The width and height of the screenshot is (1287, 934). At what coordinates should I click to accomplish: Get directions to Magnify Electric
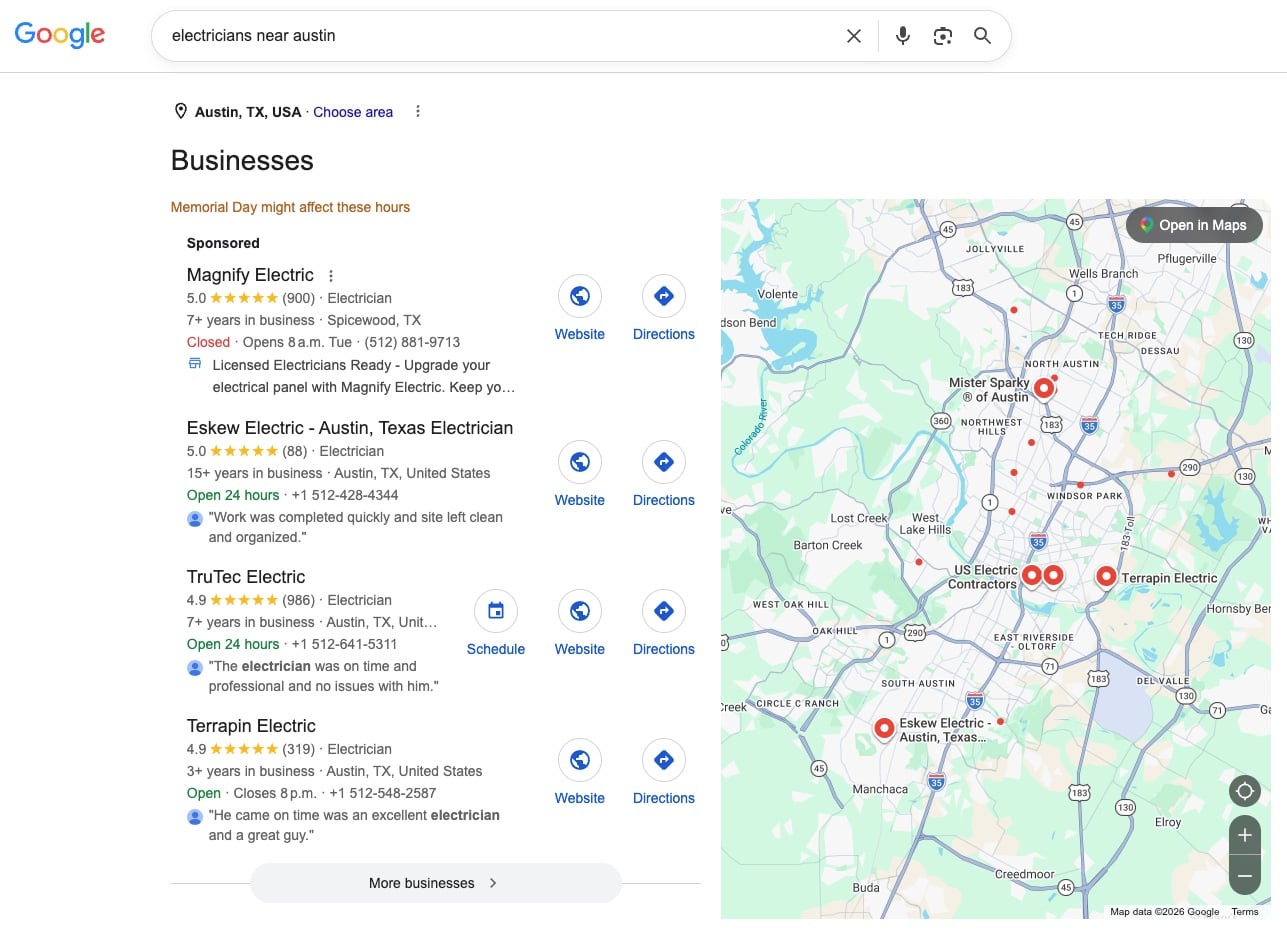click(x=664, y=296)
